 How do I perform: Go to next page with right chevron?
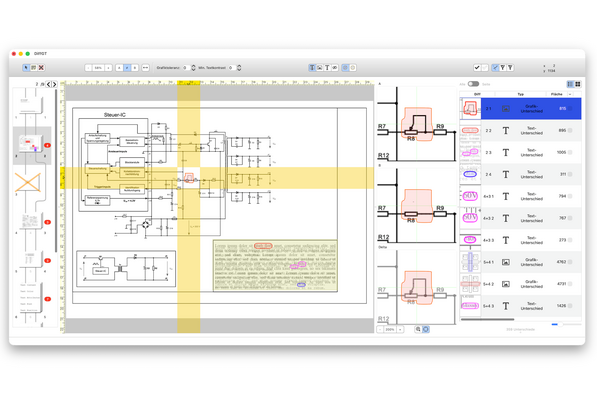tap(54, 84)
